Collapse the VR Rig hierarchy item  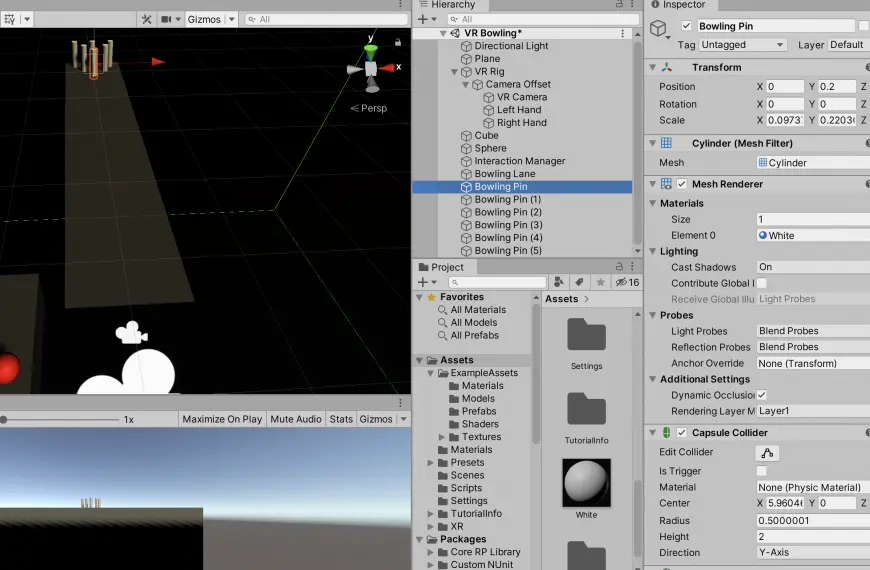click(454, 72)
